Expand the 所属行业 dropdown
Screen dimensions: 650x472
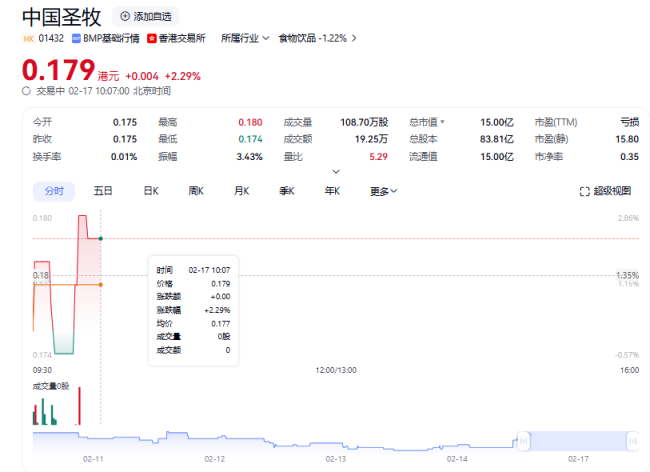(x=245, y=39)
